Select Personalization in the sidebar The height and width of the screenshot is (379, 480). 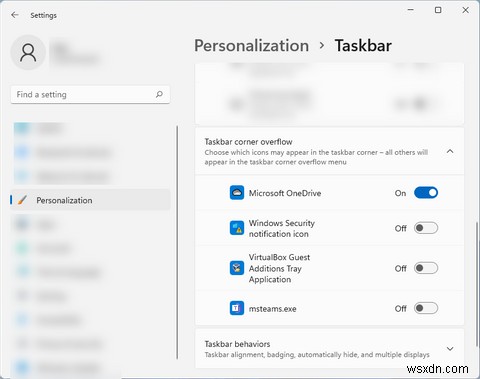click(x=90, y=200)
